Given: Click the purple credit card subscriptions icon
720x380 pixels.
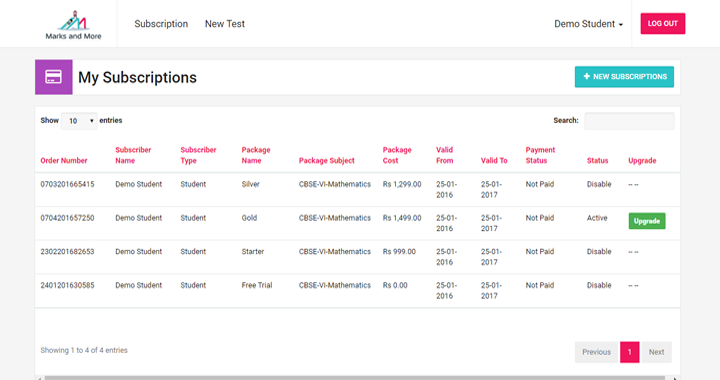Looking at the screenshot, I should click(54, 77).
